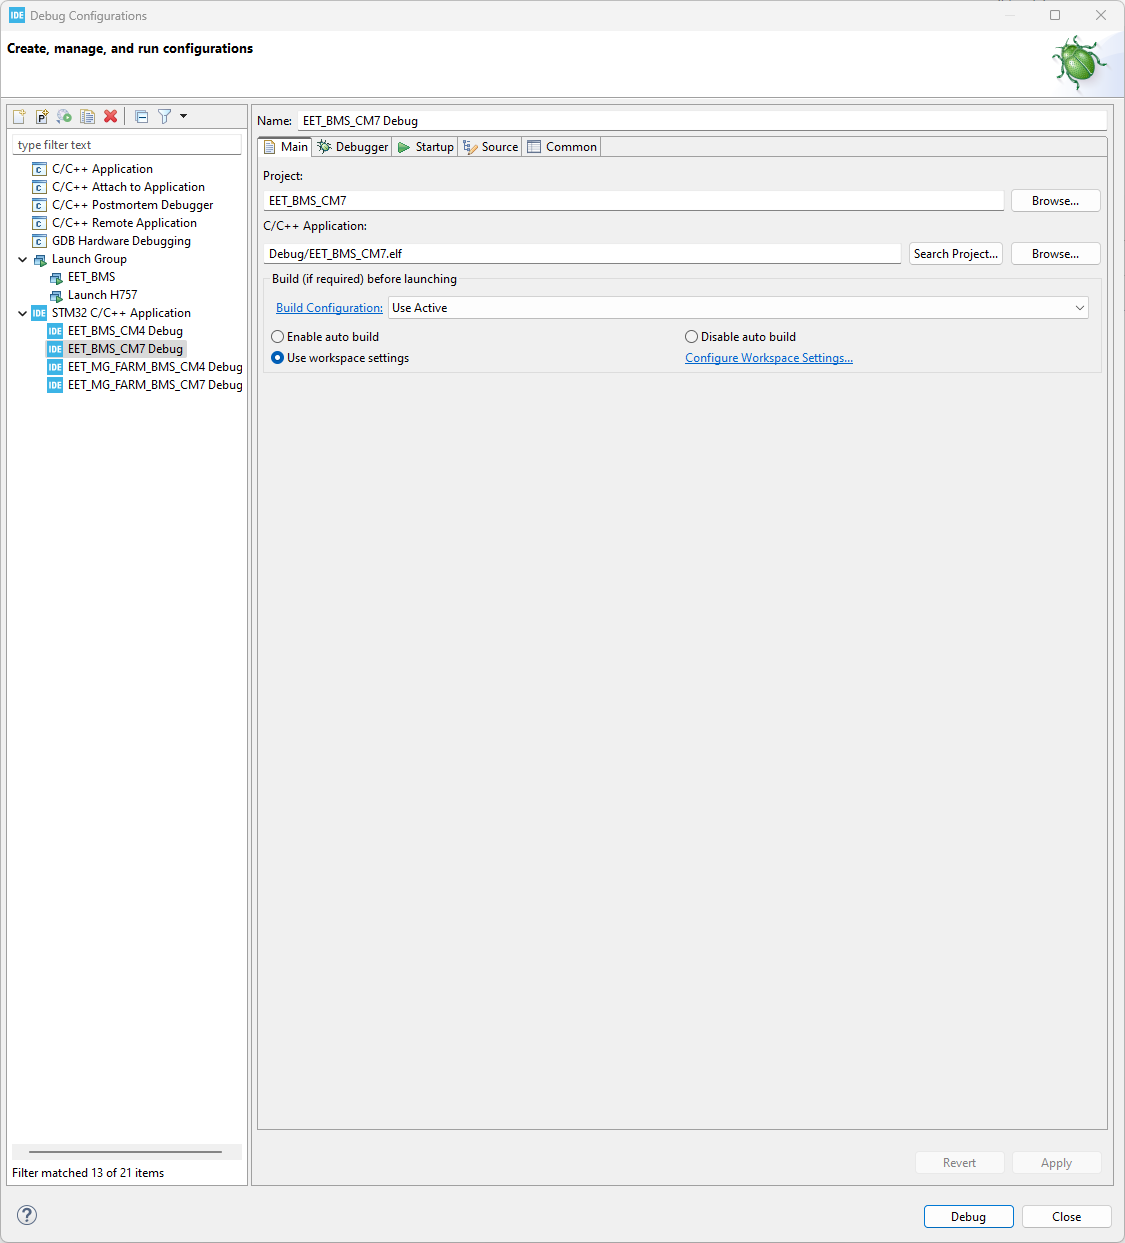Screen dimensions: 1125x1243
Task: Open the Build Configuration link
Action: 329,308
